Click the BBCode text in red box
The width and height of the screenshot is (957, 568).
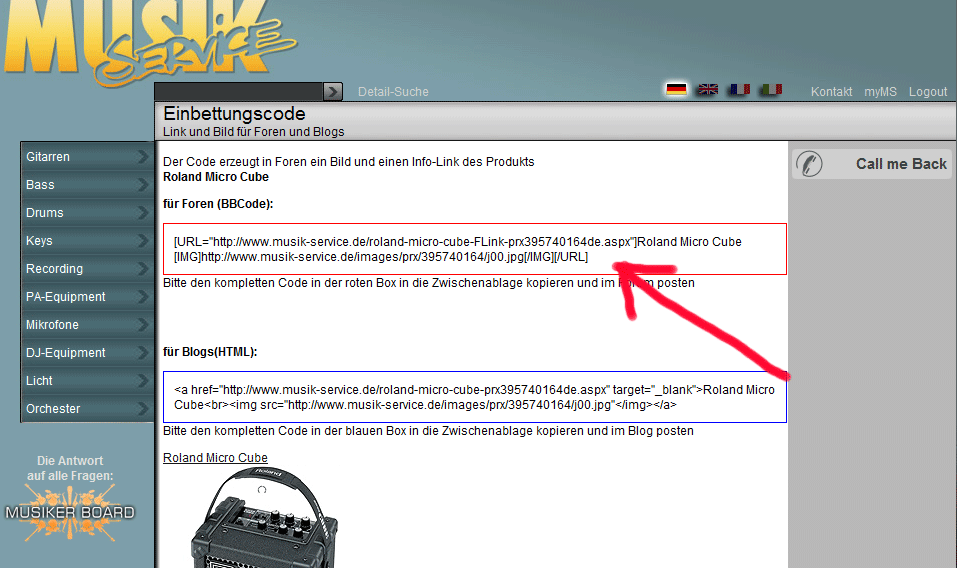pyautogui.click(x=458, y=250)
